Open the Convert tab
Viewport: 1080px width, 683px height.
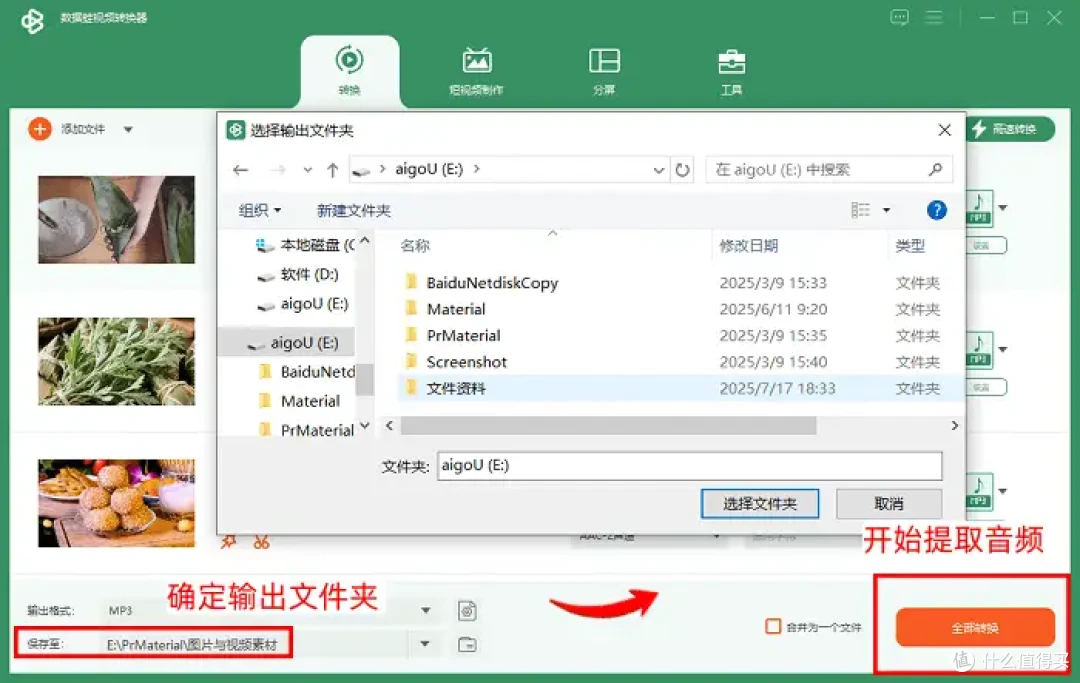[349, 71]
